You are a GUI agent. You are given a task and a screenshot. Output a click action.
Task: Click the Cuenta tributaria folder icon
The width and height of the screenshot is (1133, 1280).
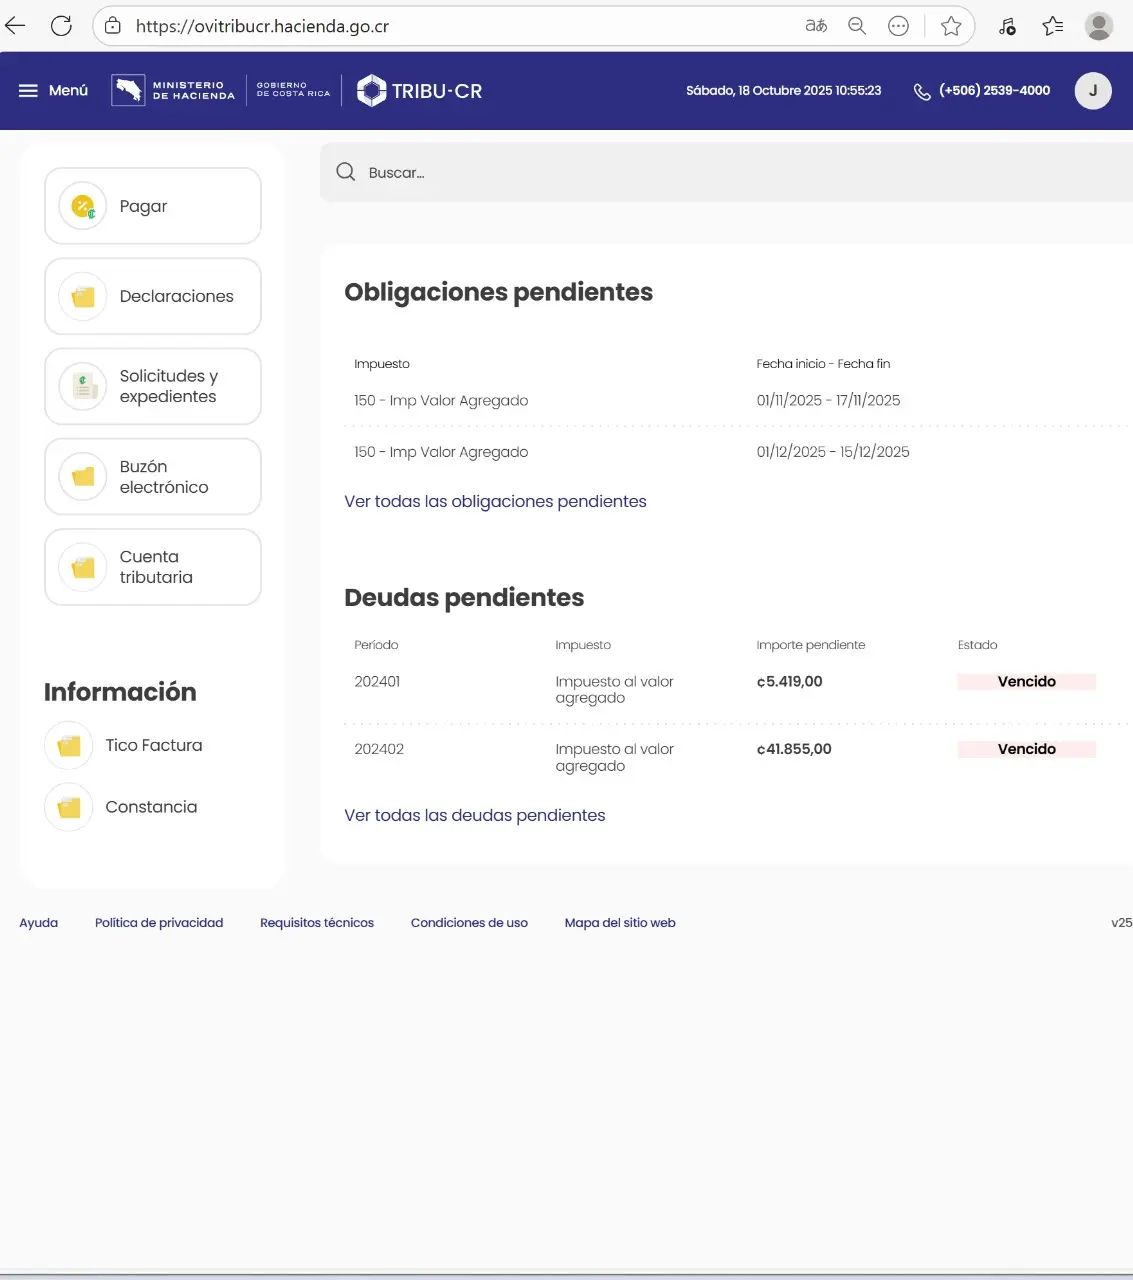click(83, 567)
